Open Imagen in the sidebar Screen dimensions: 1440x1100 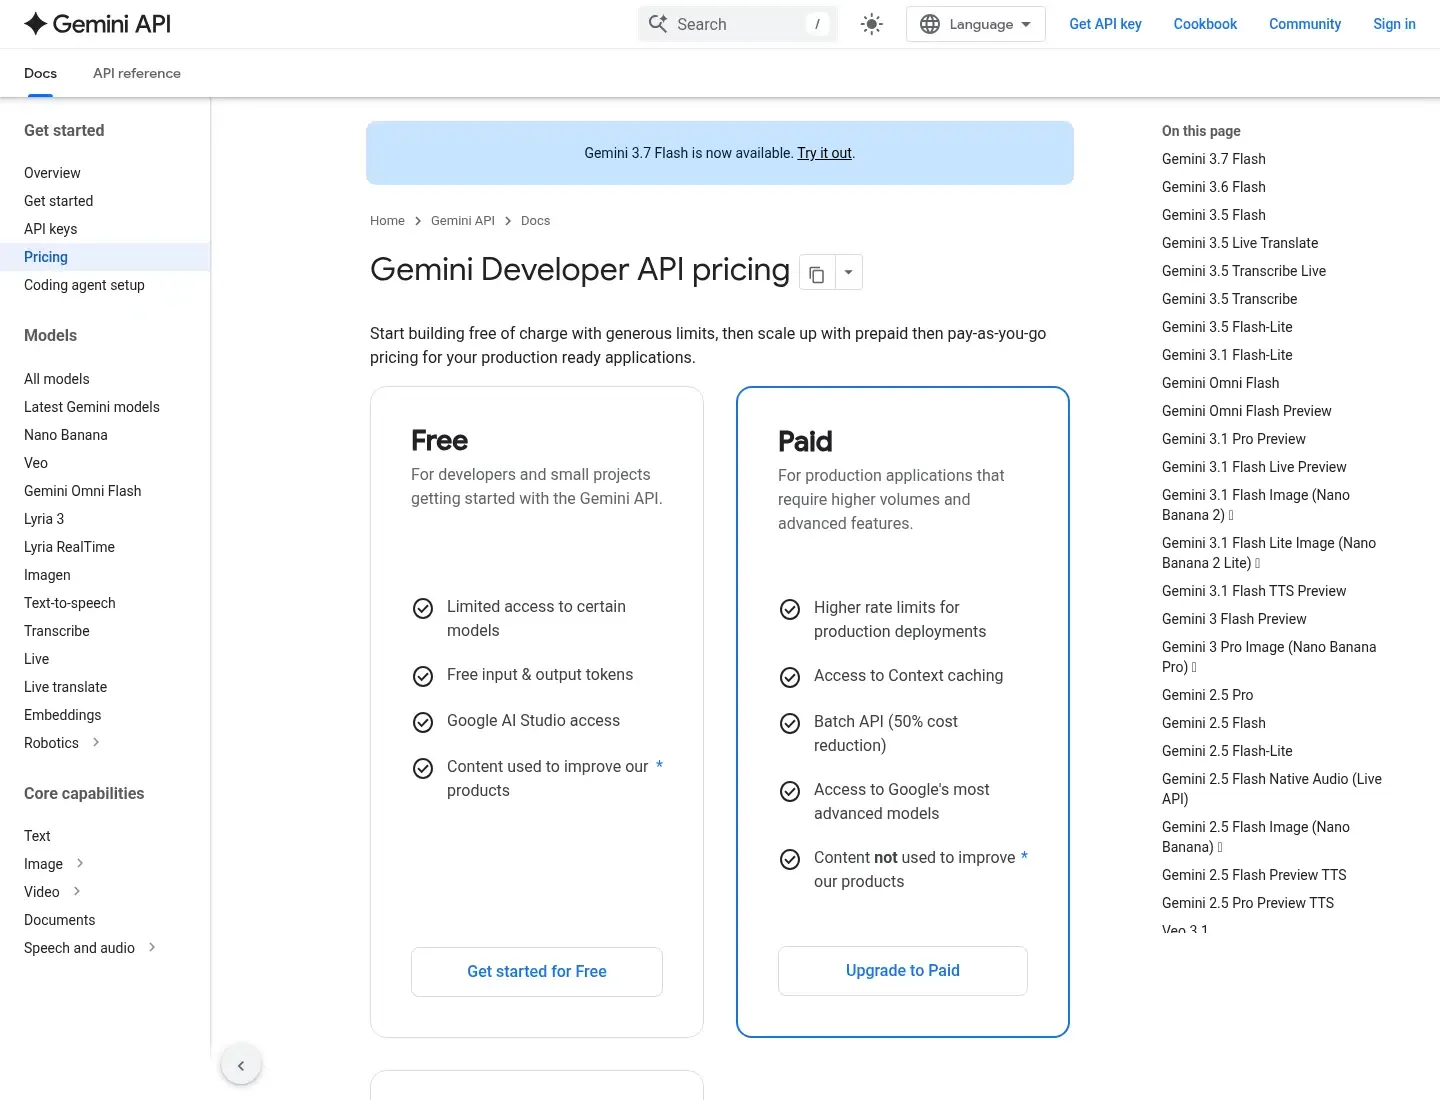coord(47,575)
